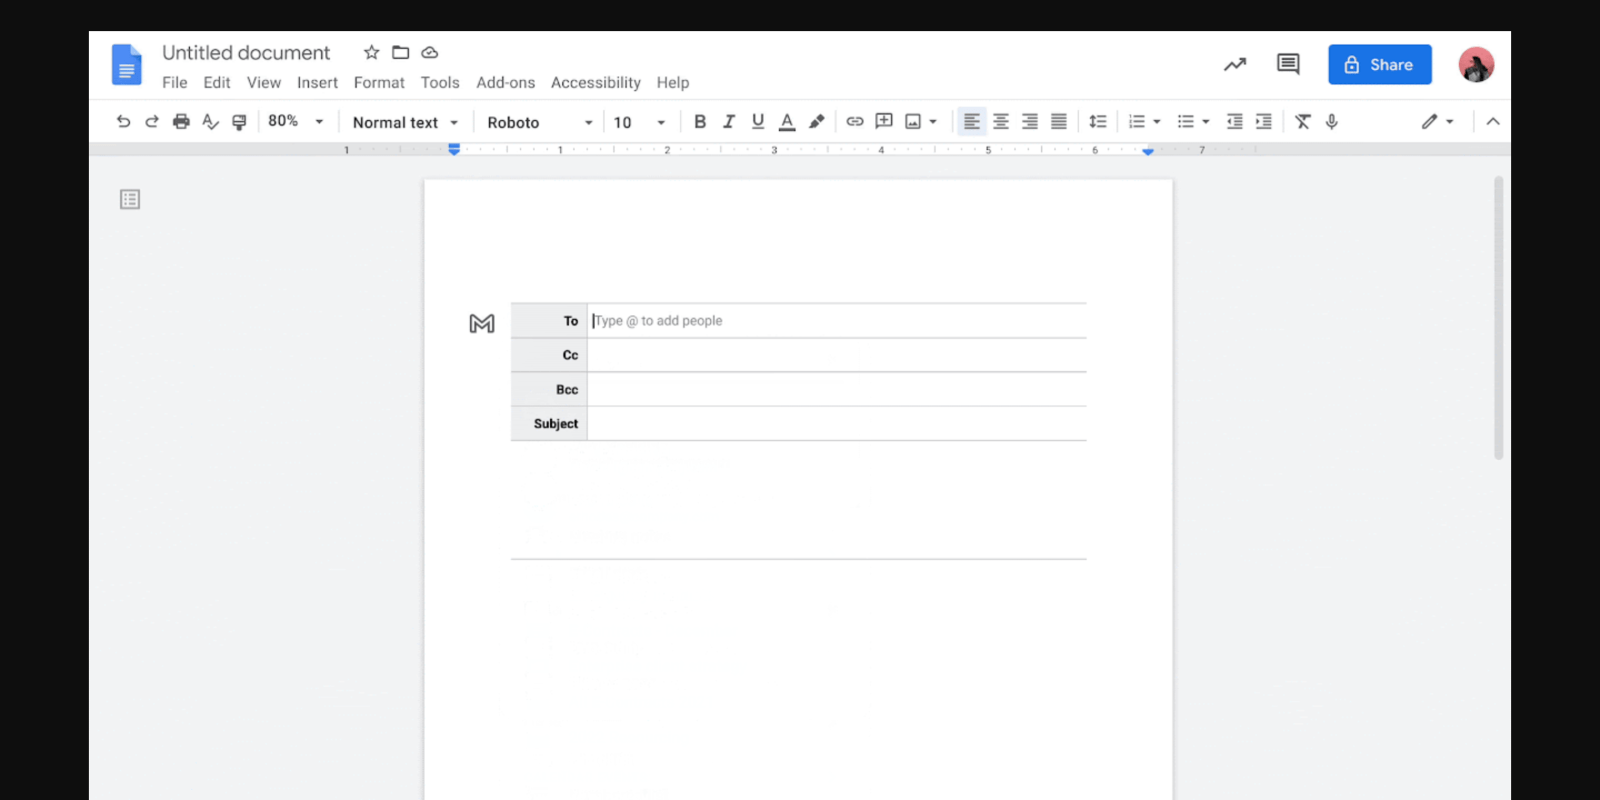This screenshot has height=800, width=1600.
Task: Open the Add-ons menu
Action: click(505, 83)
